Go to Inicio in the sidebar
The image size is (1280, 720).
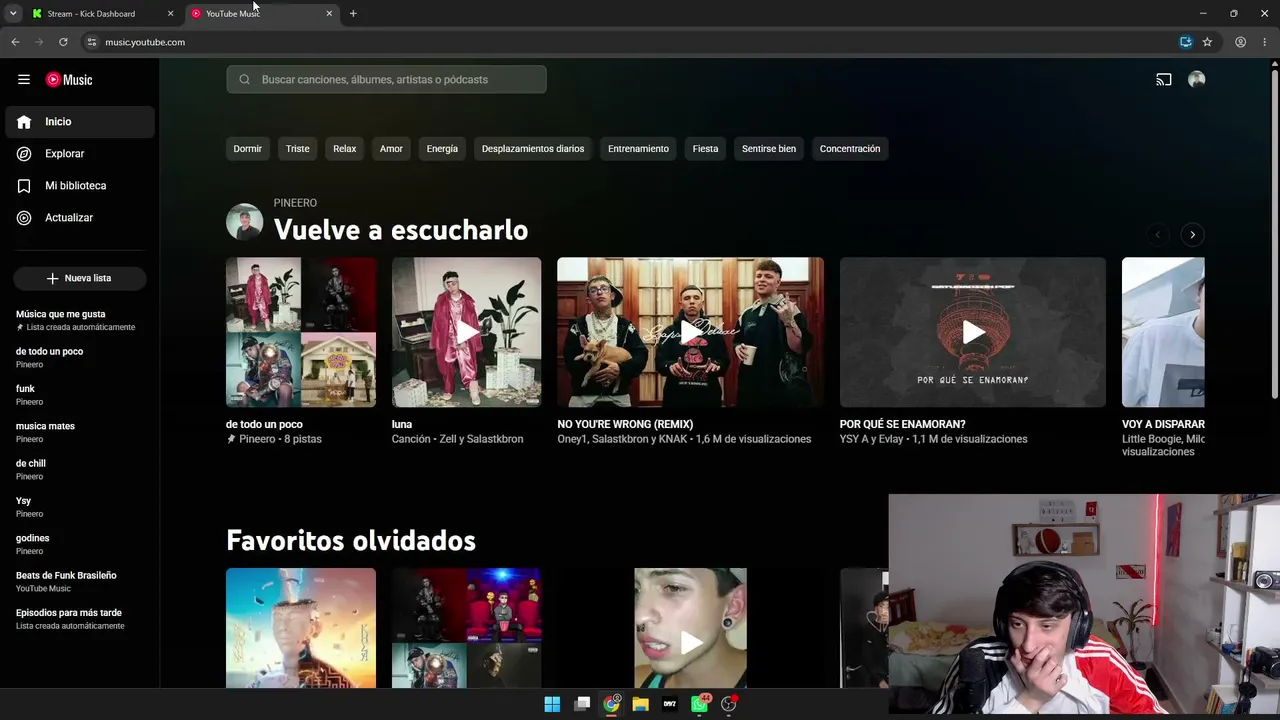tap(80, 122)
